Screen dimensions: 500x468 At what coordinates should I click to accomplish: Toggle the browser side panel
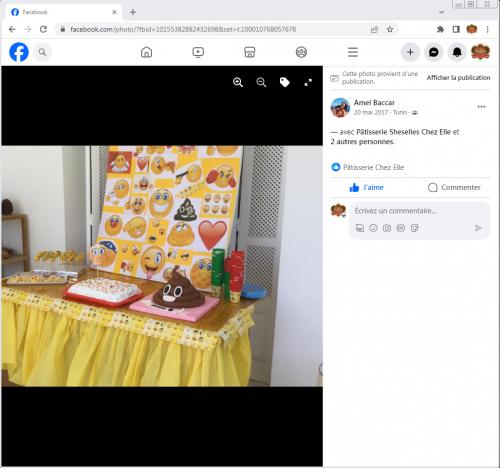tap(456, 29)
